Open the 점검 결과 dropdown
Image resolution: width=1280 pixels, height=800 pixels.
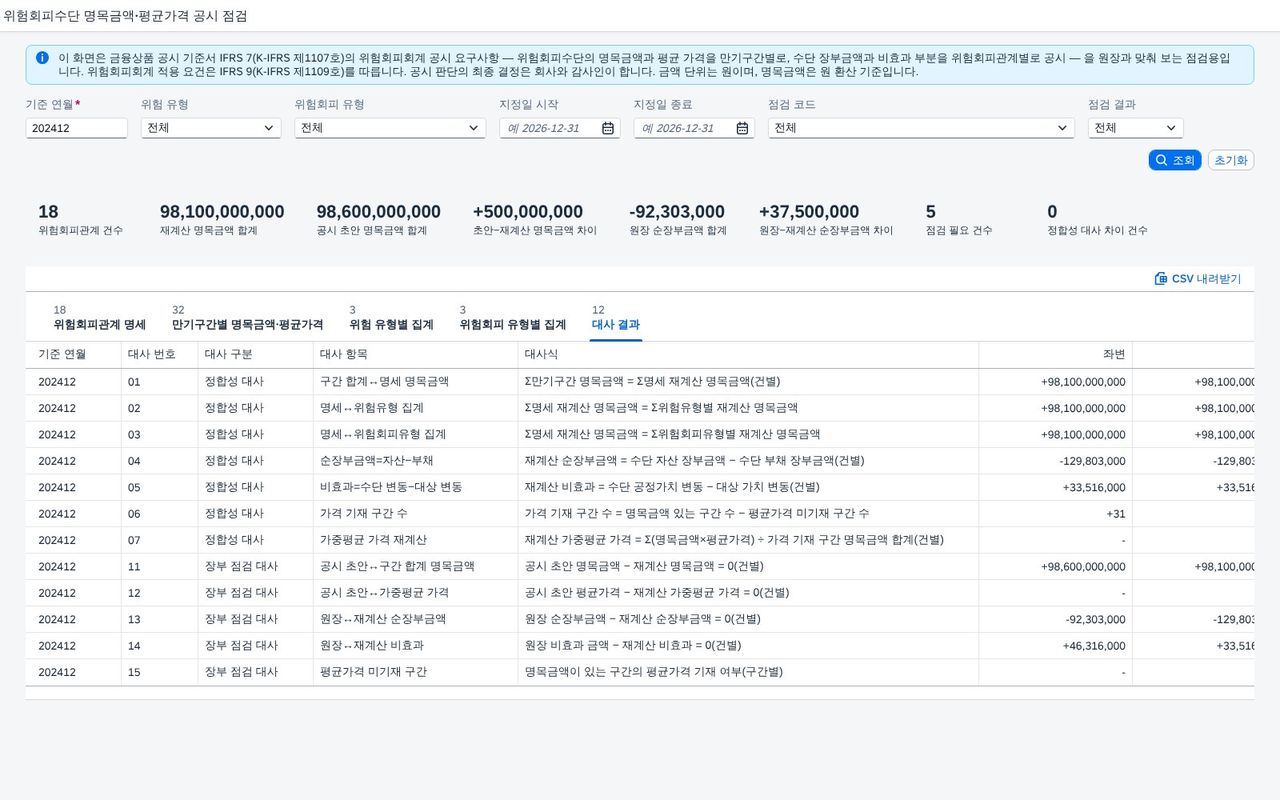point(1136,128)
